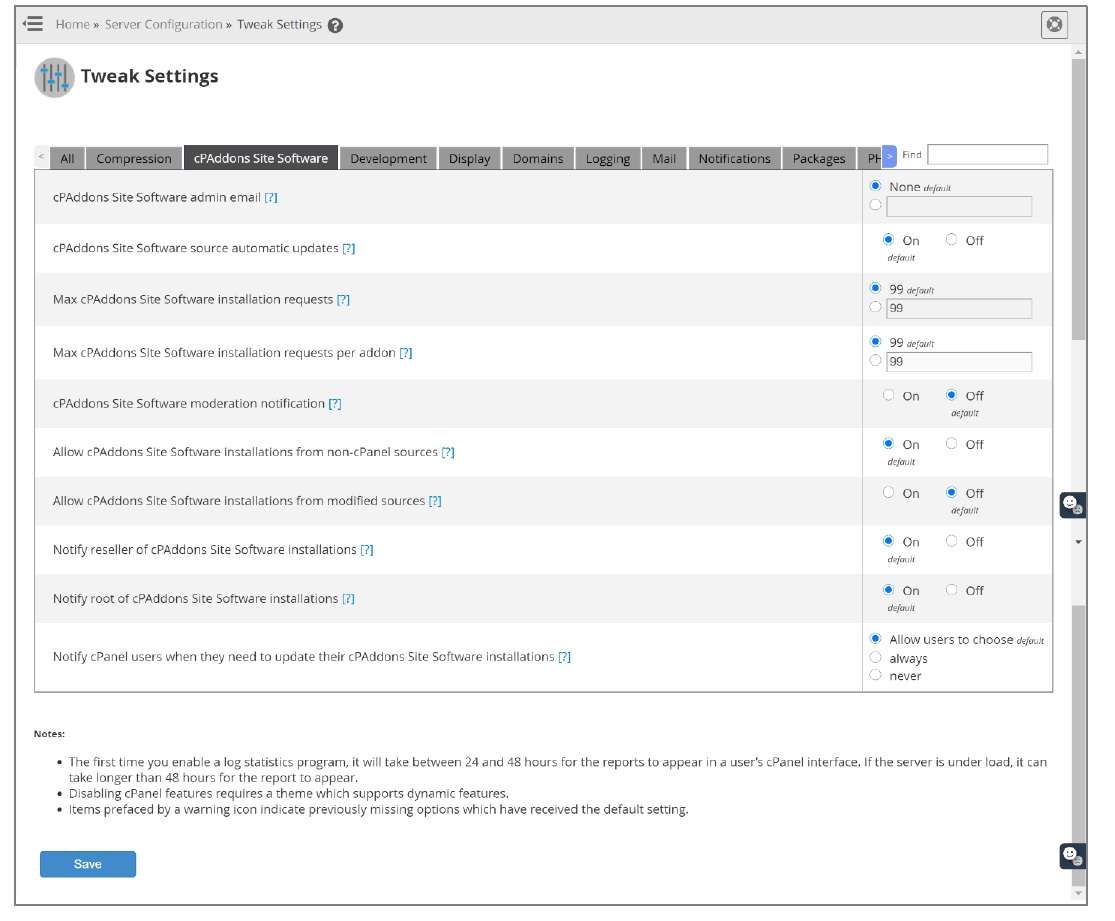Screen dimensions: 1115x921
Task: Click the admin email text field
Action: [959, 206]
